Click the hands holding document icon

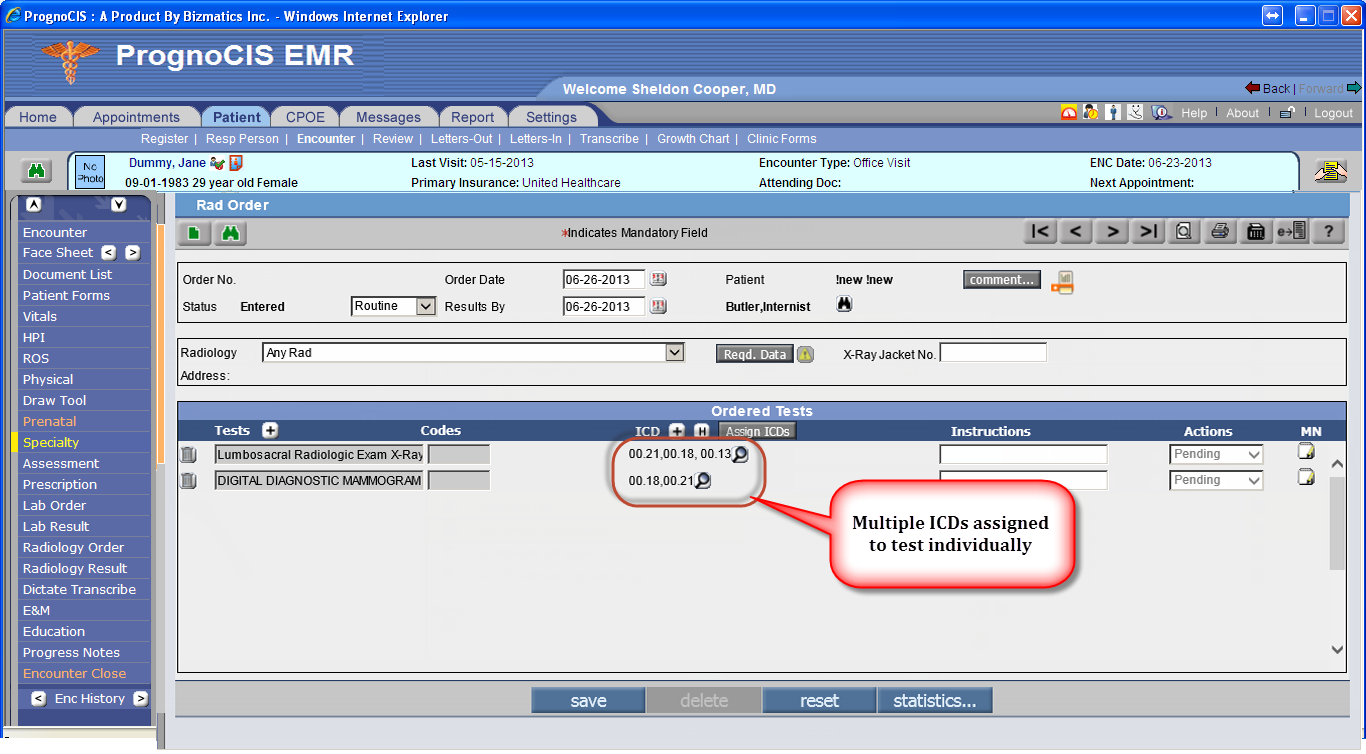point(1331,171)
